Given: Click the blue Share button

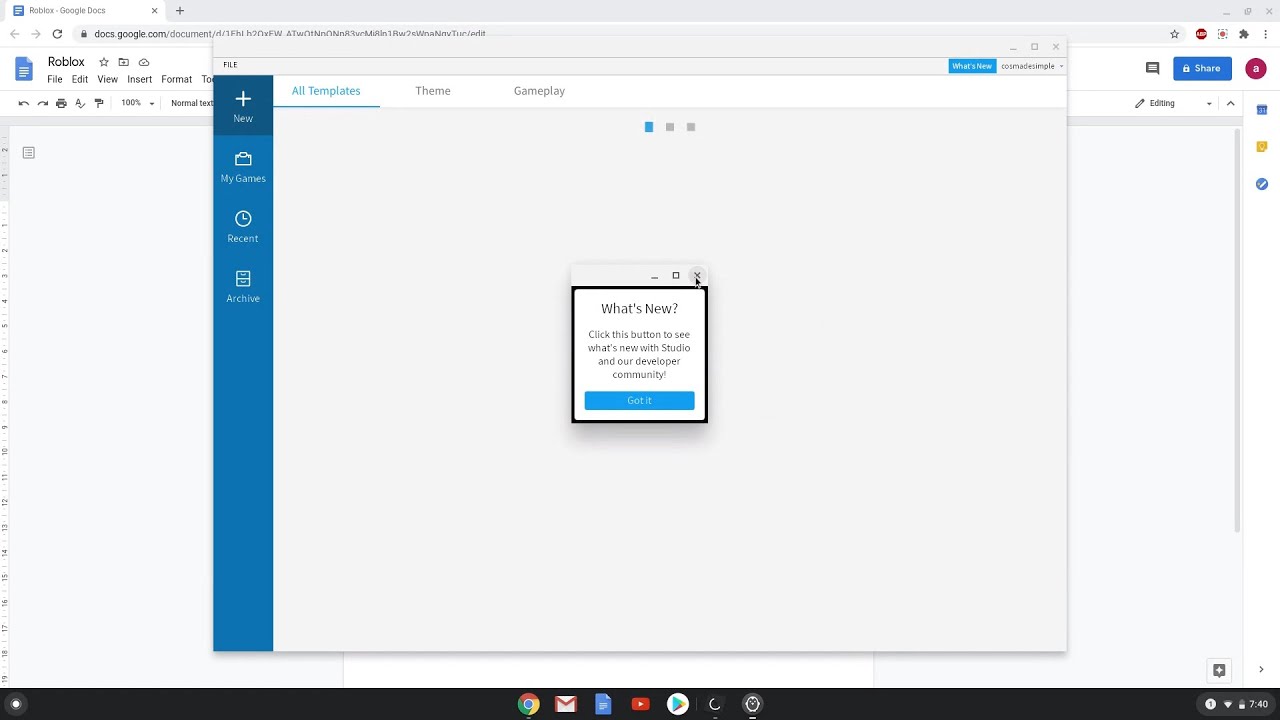Looking at the screenshot, I should pyautogui.click(x=1202, y=68).
